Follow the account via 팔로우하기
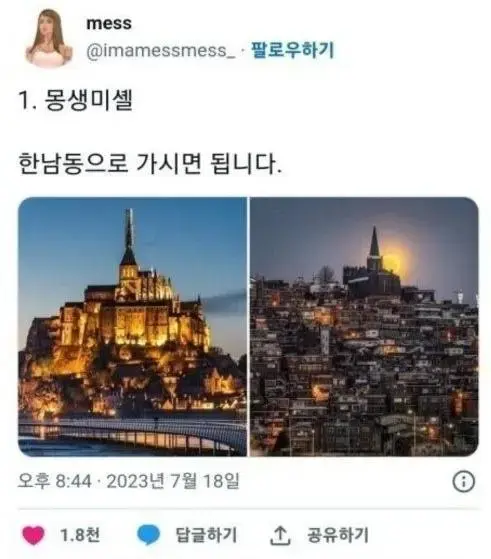This screenshot has width=491, height=559. pyautogui.click(x=293, y=50)
